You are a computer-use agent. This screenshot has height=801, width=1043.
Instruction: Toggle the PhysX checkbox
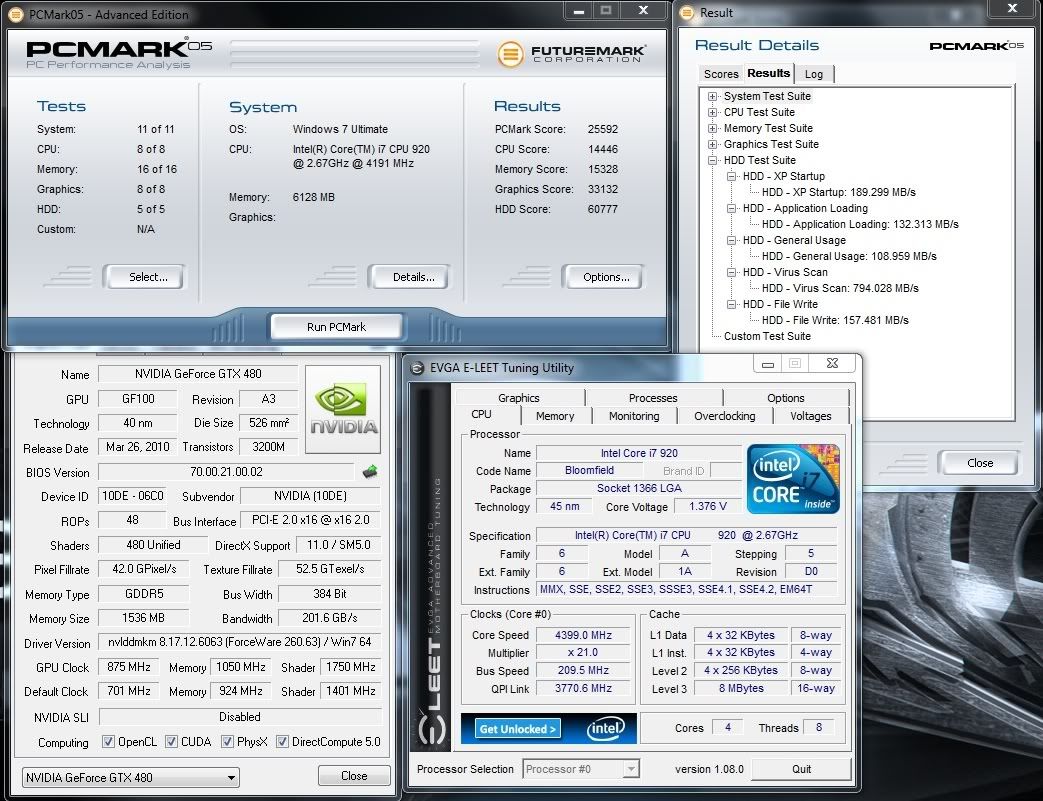click(x=228, y=742)
